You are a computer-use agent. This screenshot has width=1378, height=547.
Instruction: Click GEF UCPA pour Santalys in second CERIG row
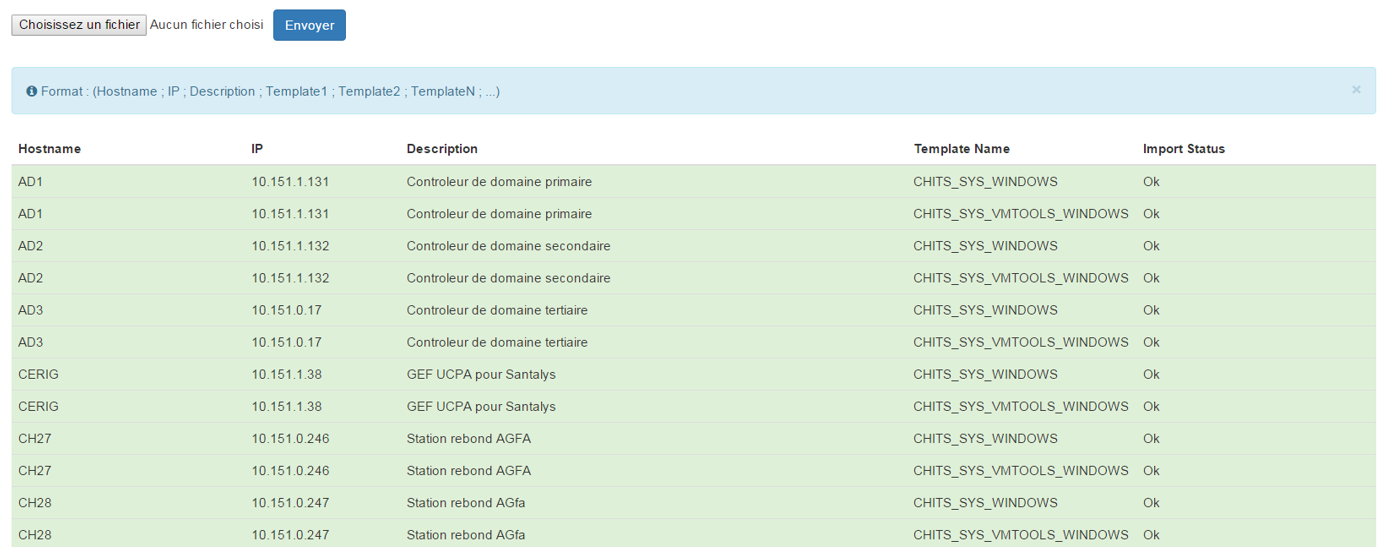[x=481, y=406]
